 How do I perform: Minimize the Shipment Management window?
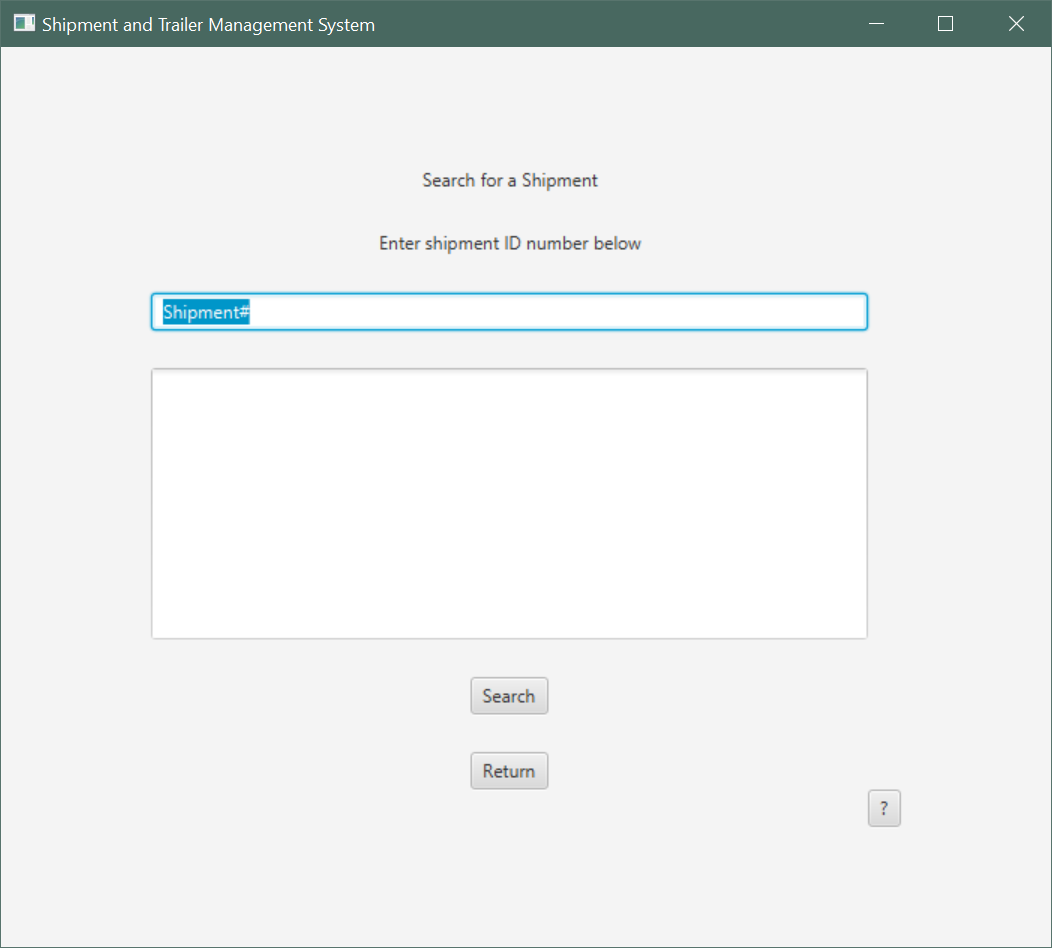[877, 24]
